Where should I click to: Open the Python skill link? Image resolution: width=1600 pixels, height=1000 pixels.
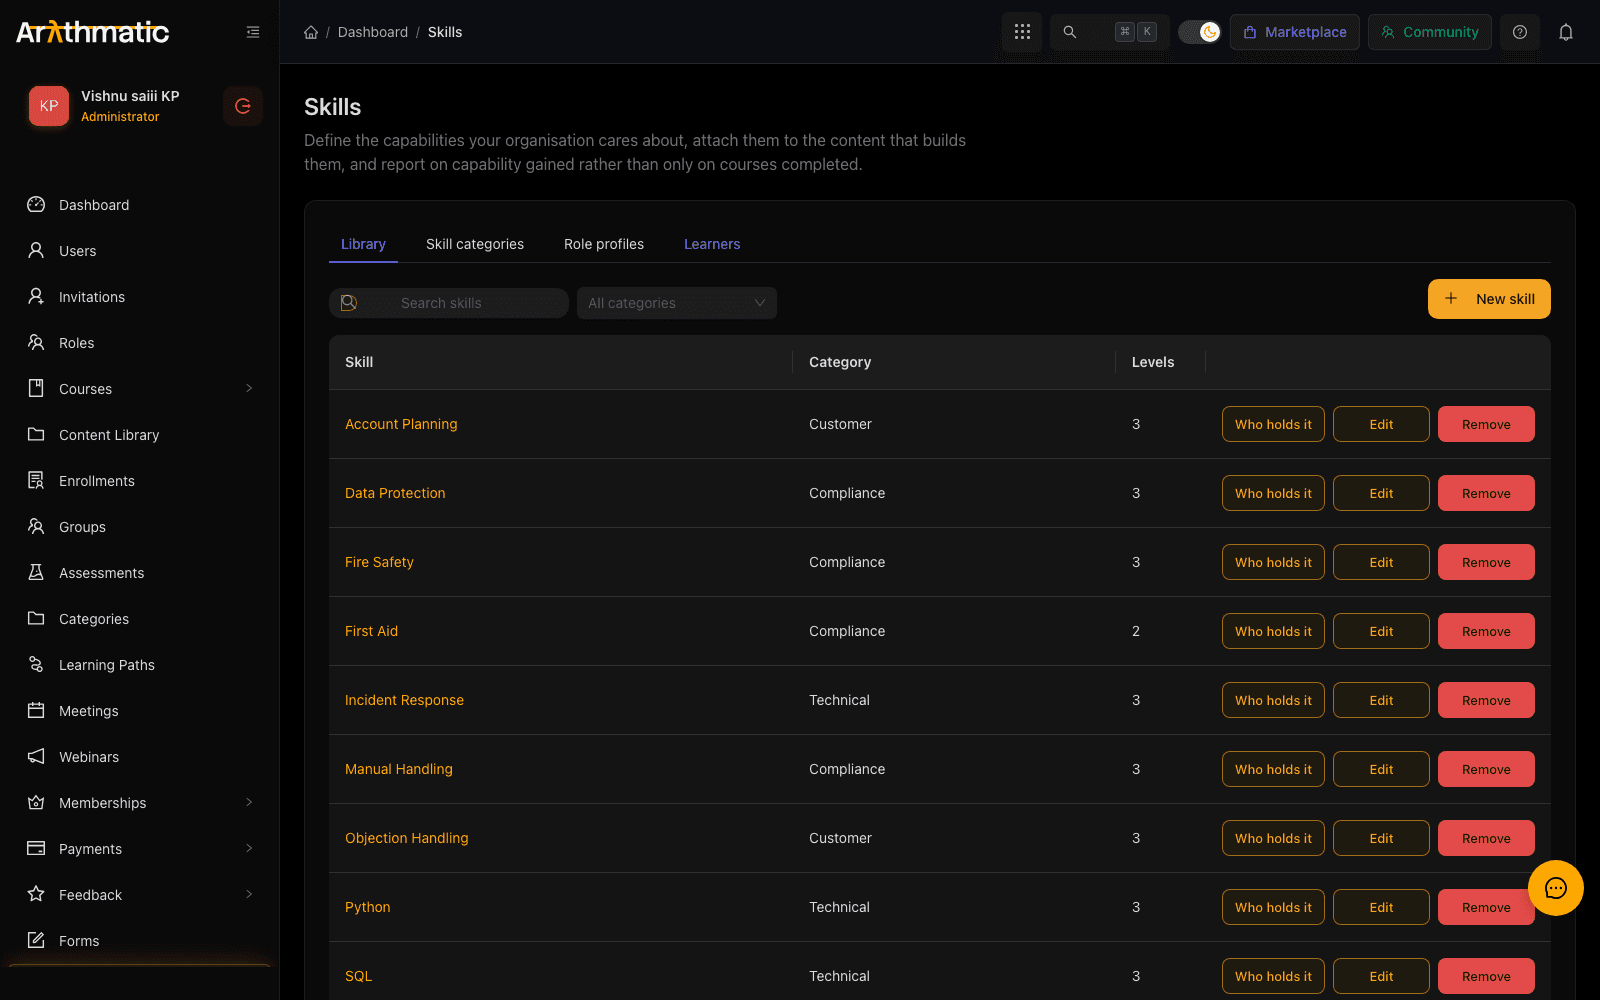[368, 907]
